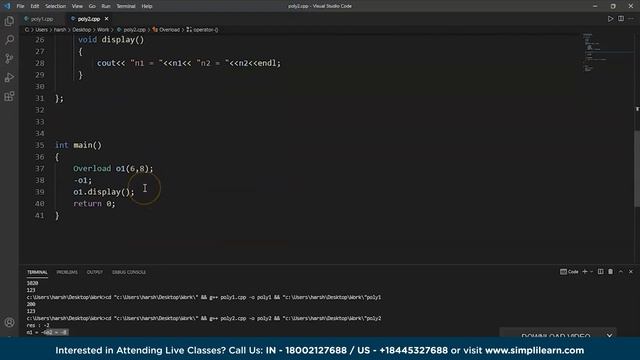
Task: Click the cout statement on line 28
Action: point(189,63)
